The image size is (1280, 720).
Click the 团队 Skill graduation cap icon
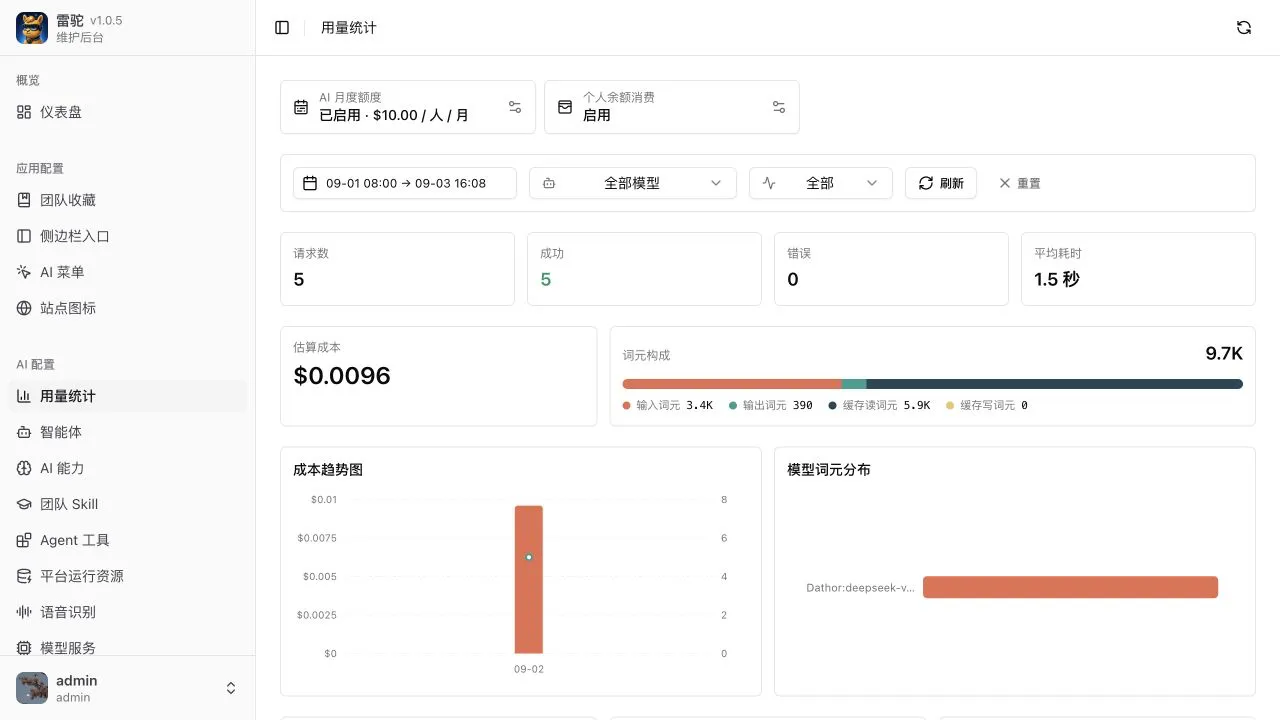coord(24,504)
